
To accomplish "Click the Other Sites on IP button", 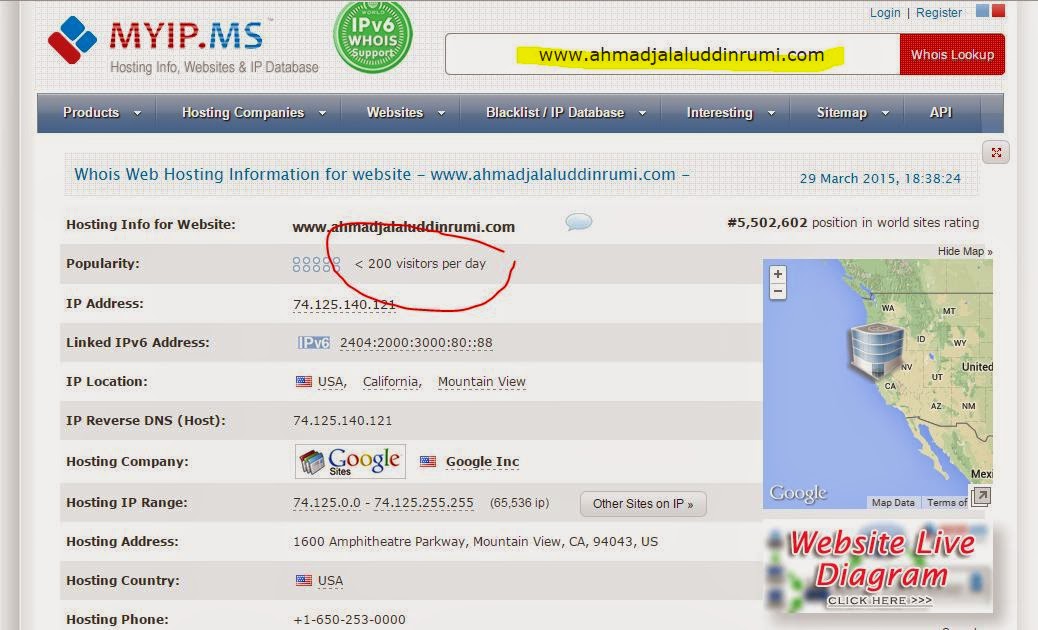I will [643, 504].
